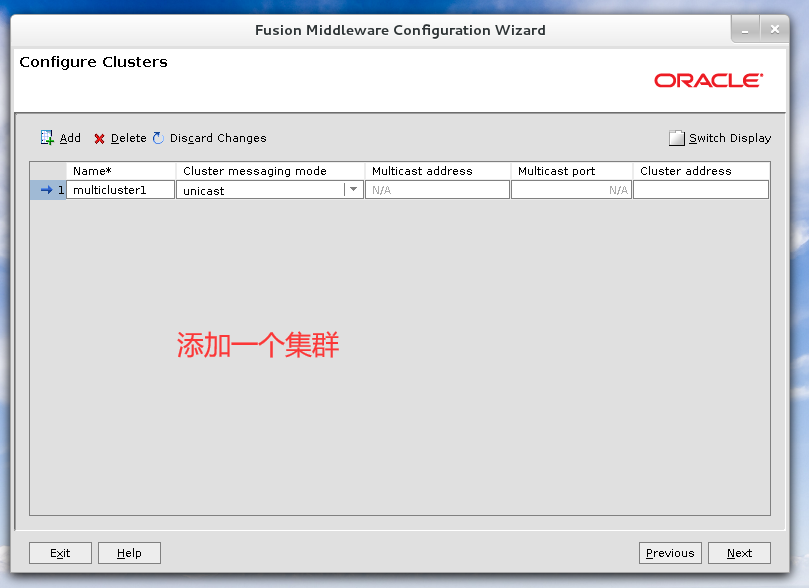
Task: Click the Switch Display label
Action: pos(730,138)
